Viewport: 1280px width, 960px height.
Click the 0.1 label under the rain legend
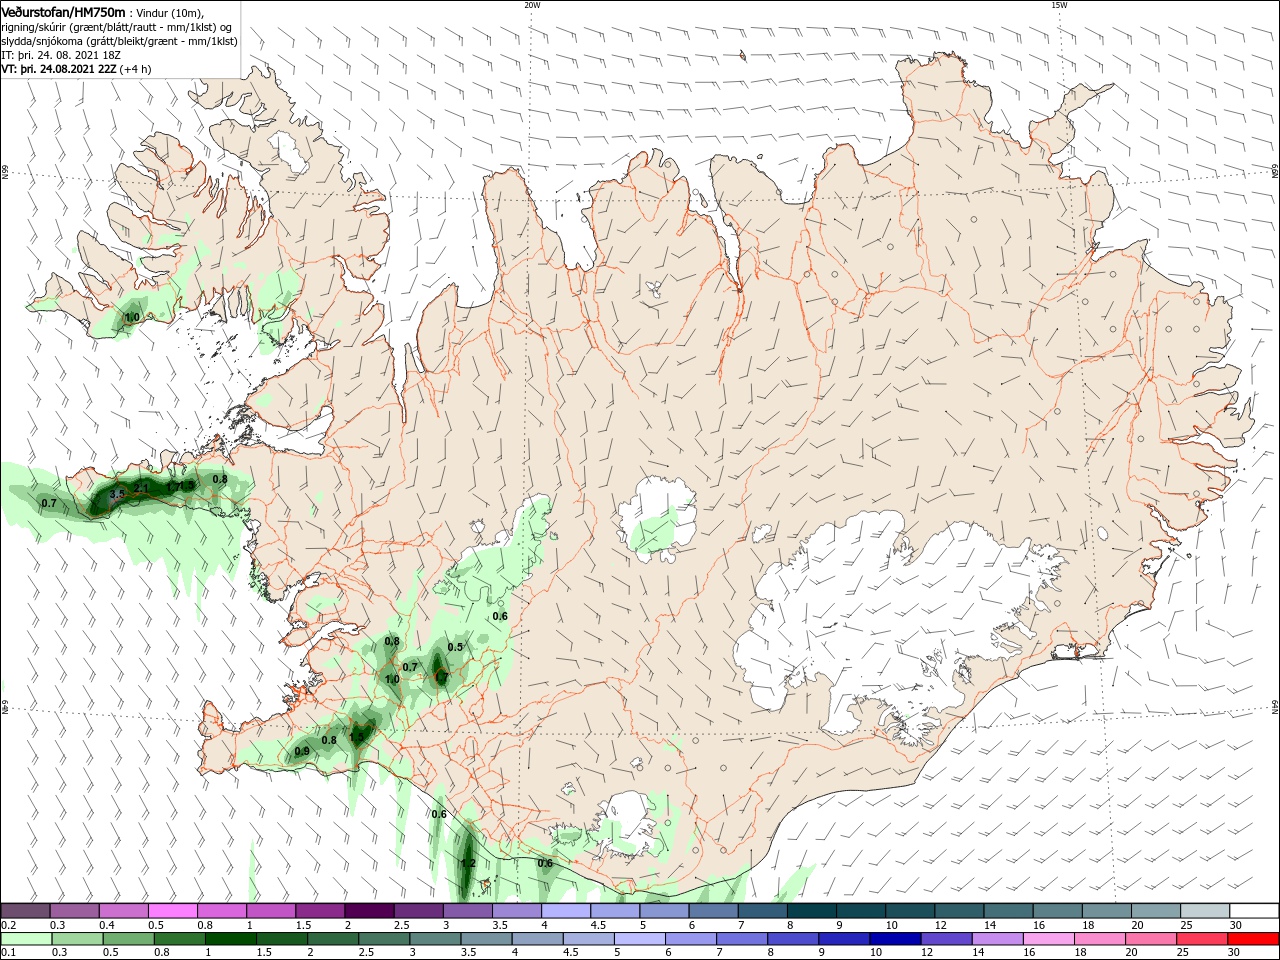click(8, 953)
